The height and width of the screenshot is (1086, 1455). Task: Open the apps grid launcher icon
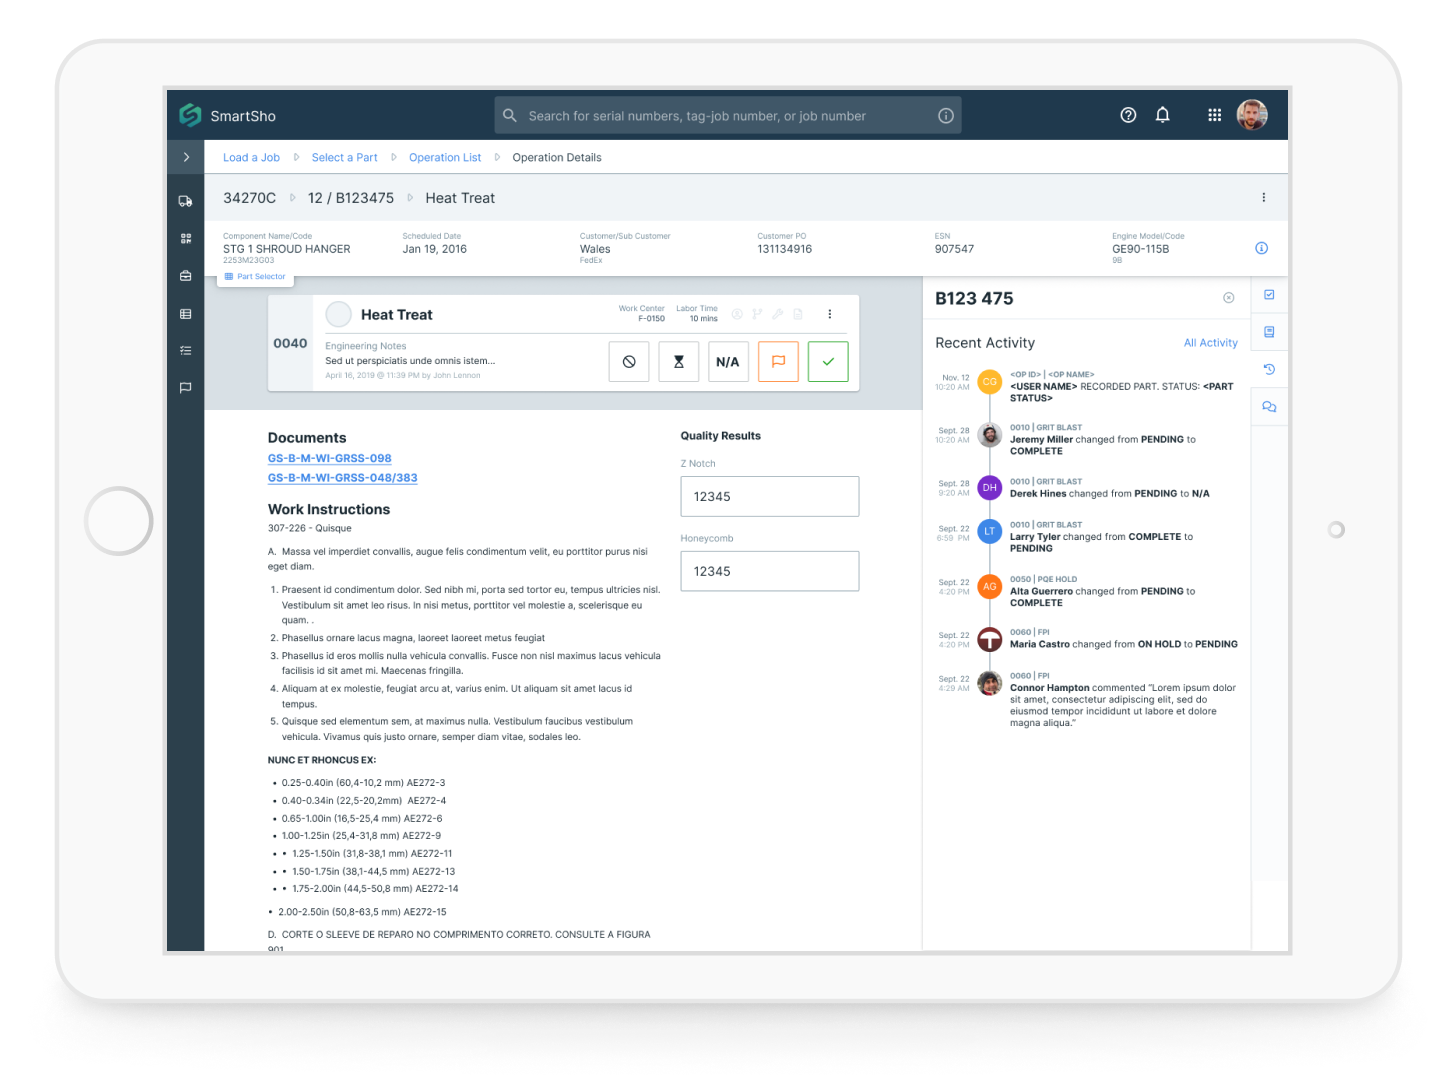click(1214, 115)
